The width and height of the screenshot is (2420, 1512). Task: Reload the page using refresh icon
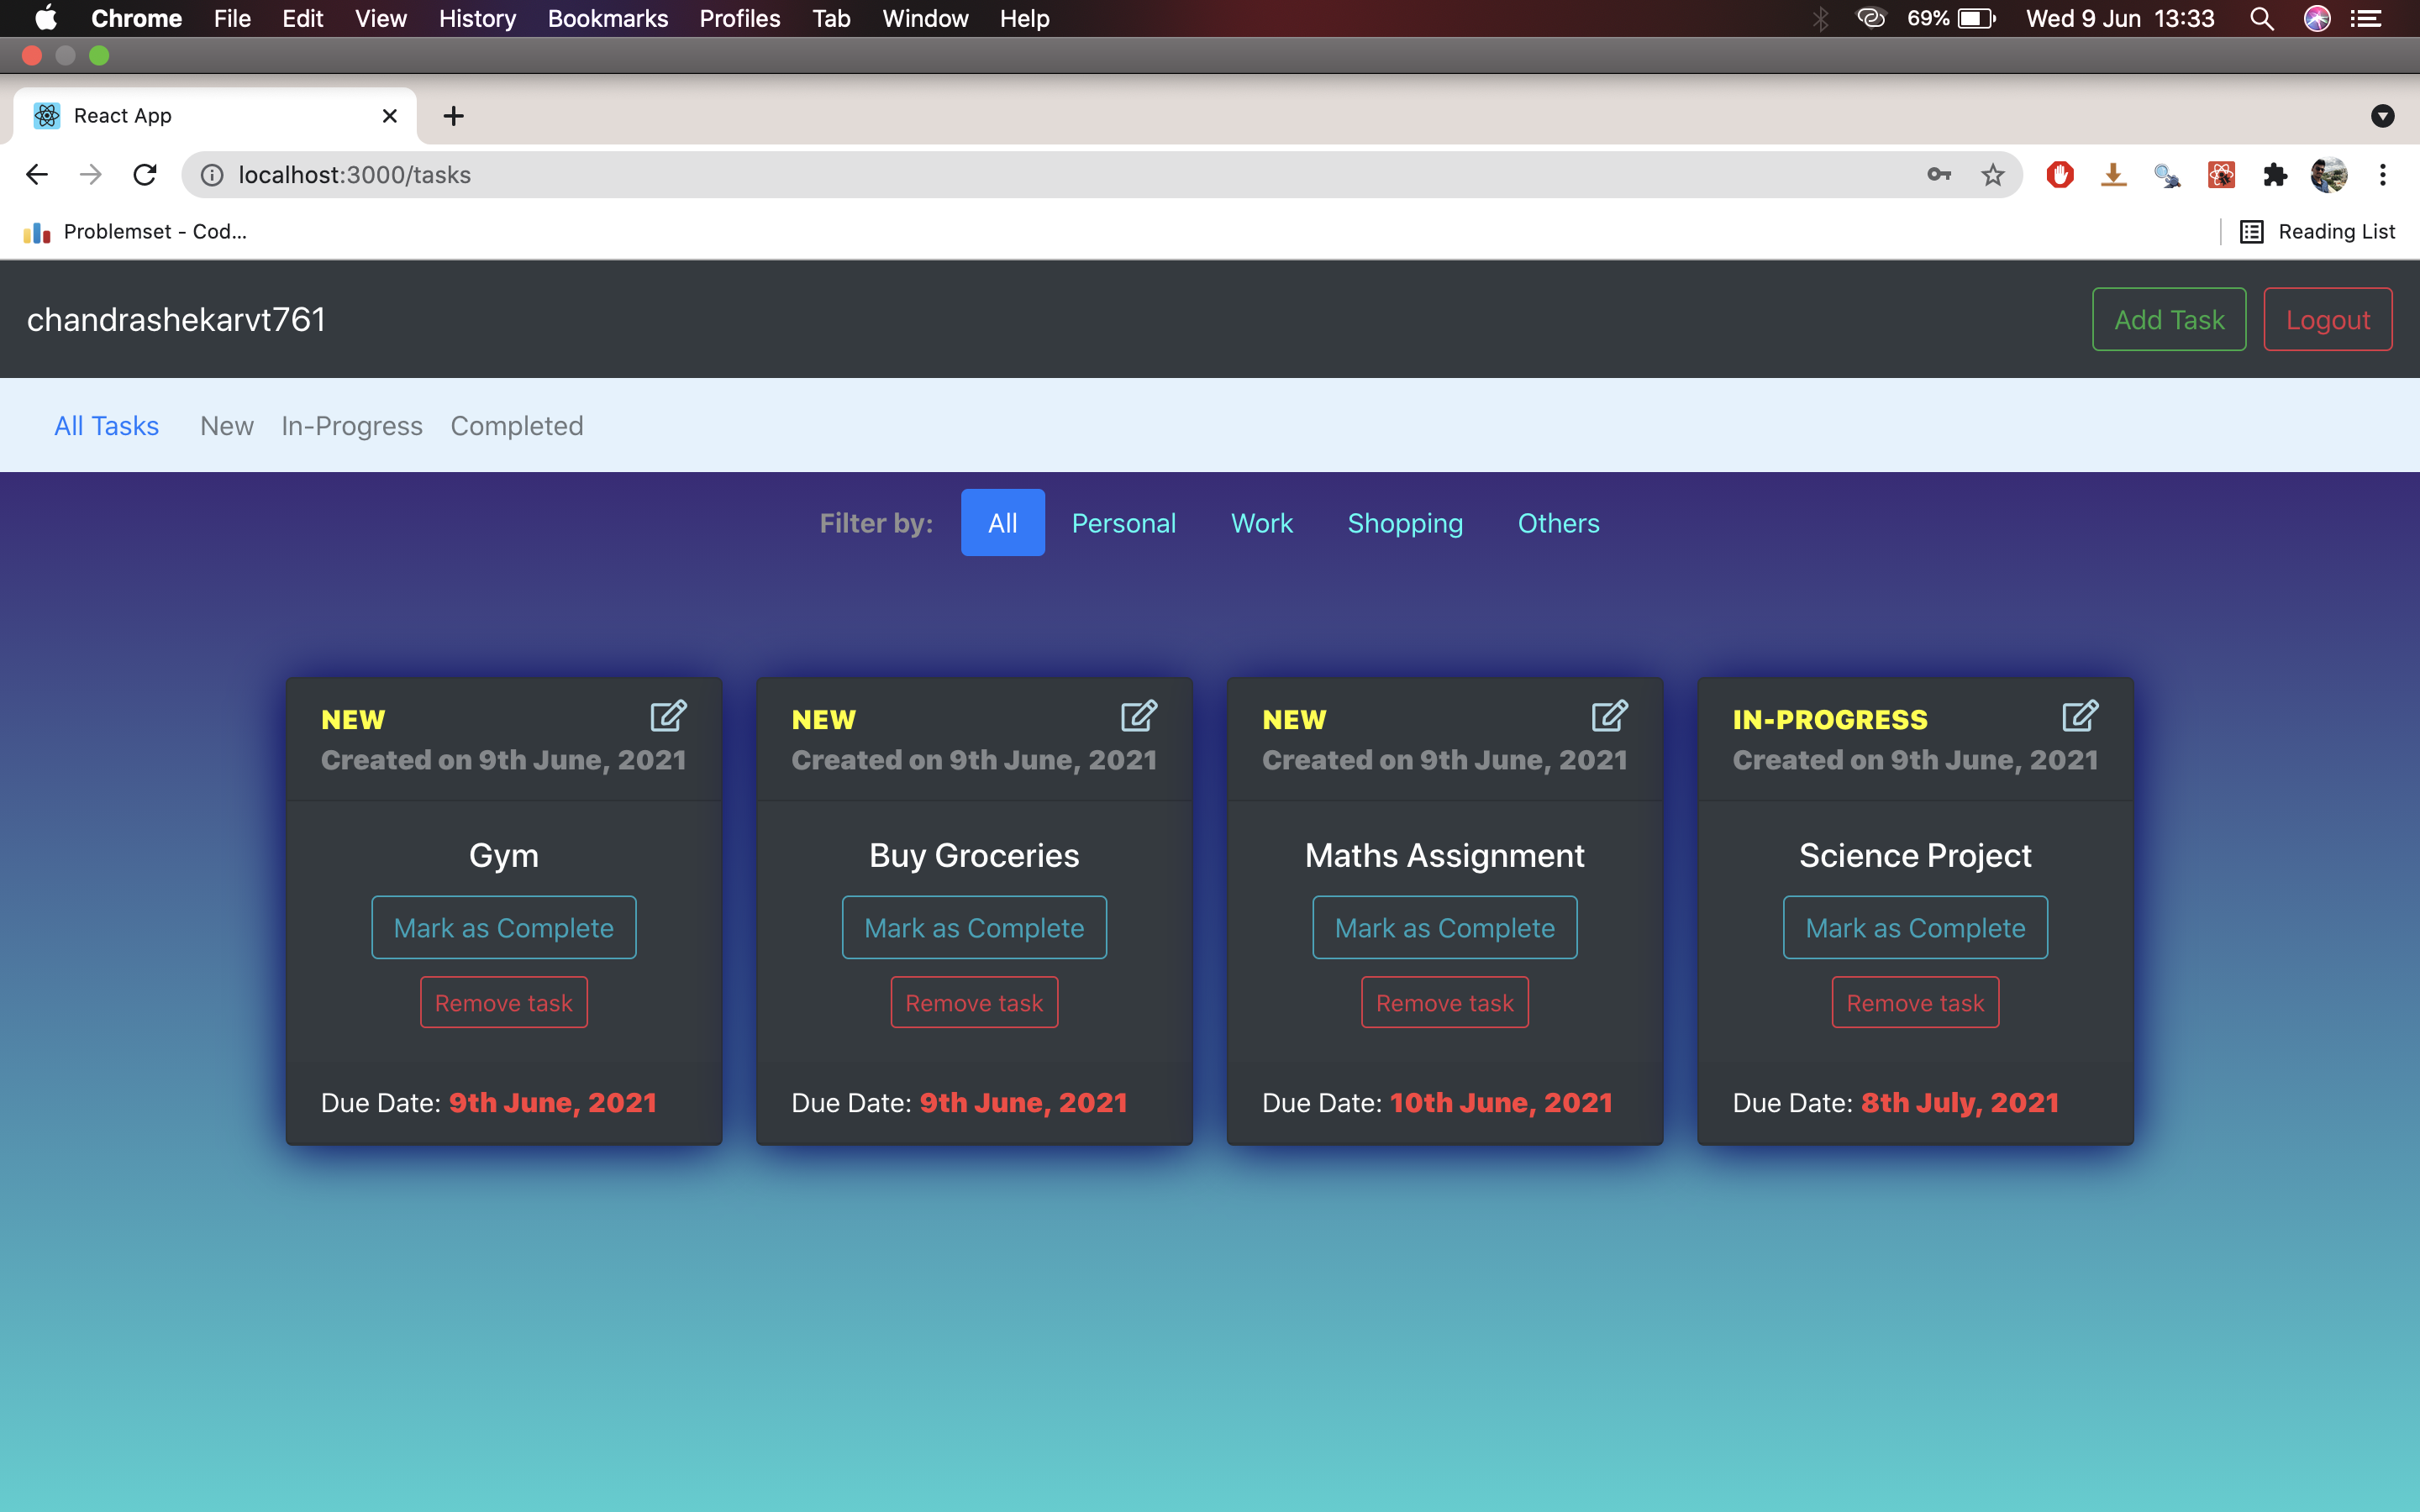click(145, 175)
